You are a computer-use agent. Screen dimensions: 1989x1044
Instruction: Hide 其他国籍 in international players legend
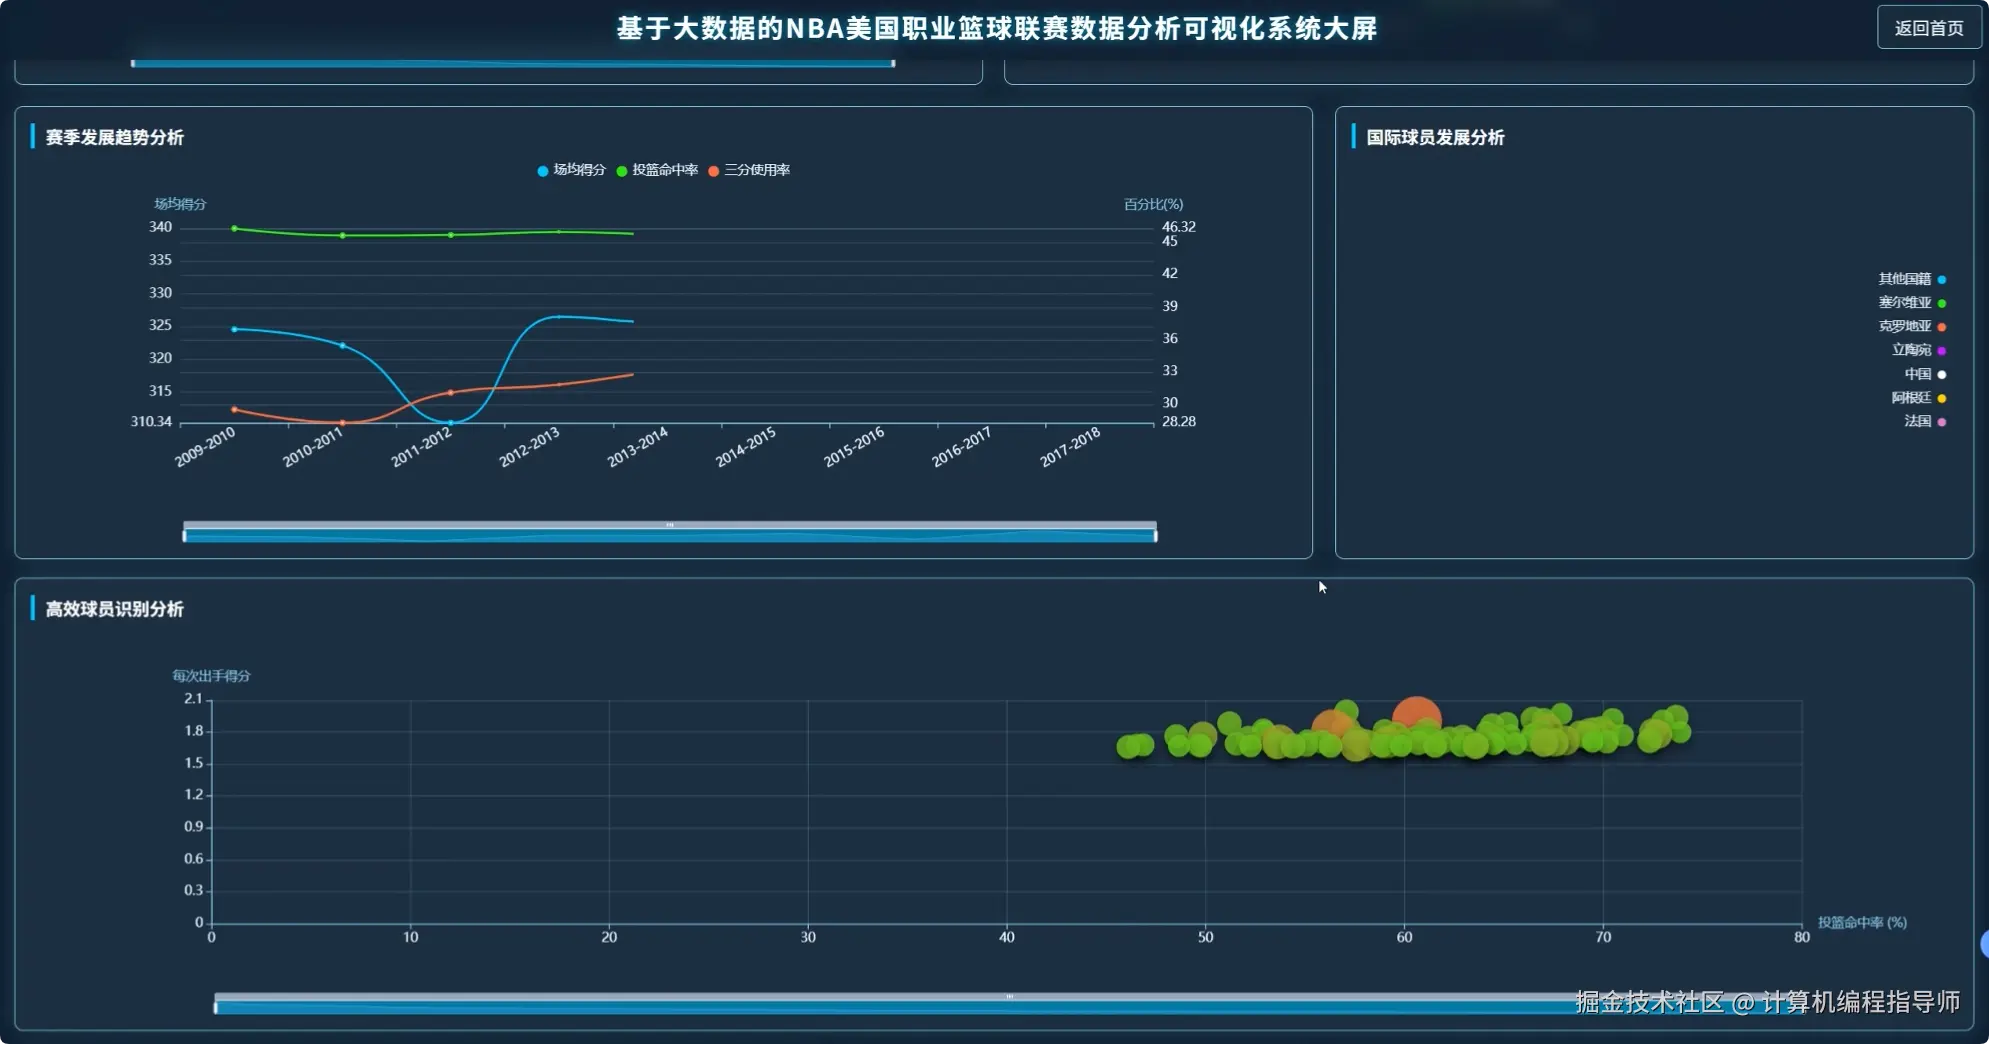click(x=1912, y=279)
